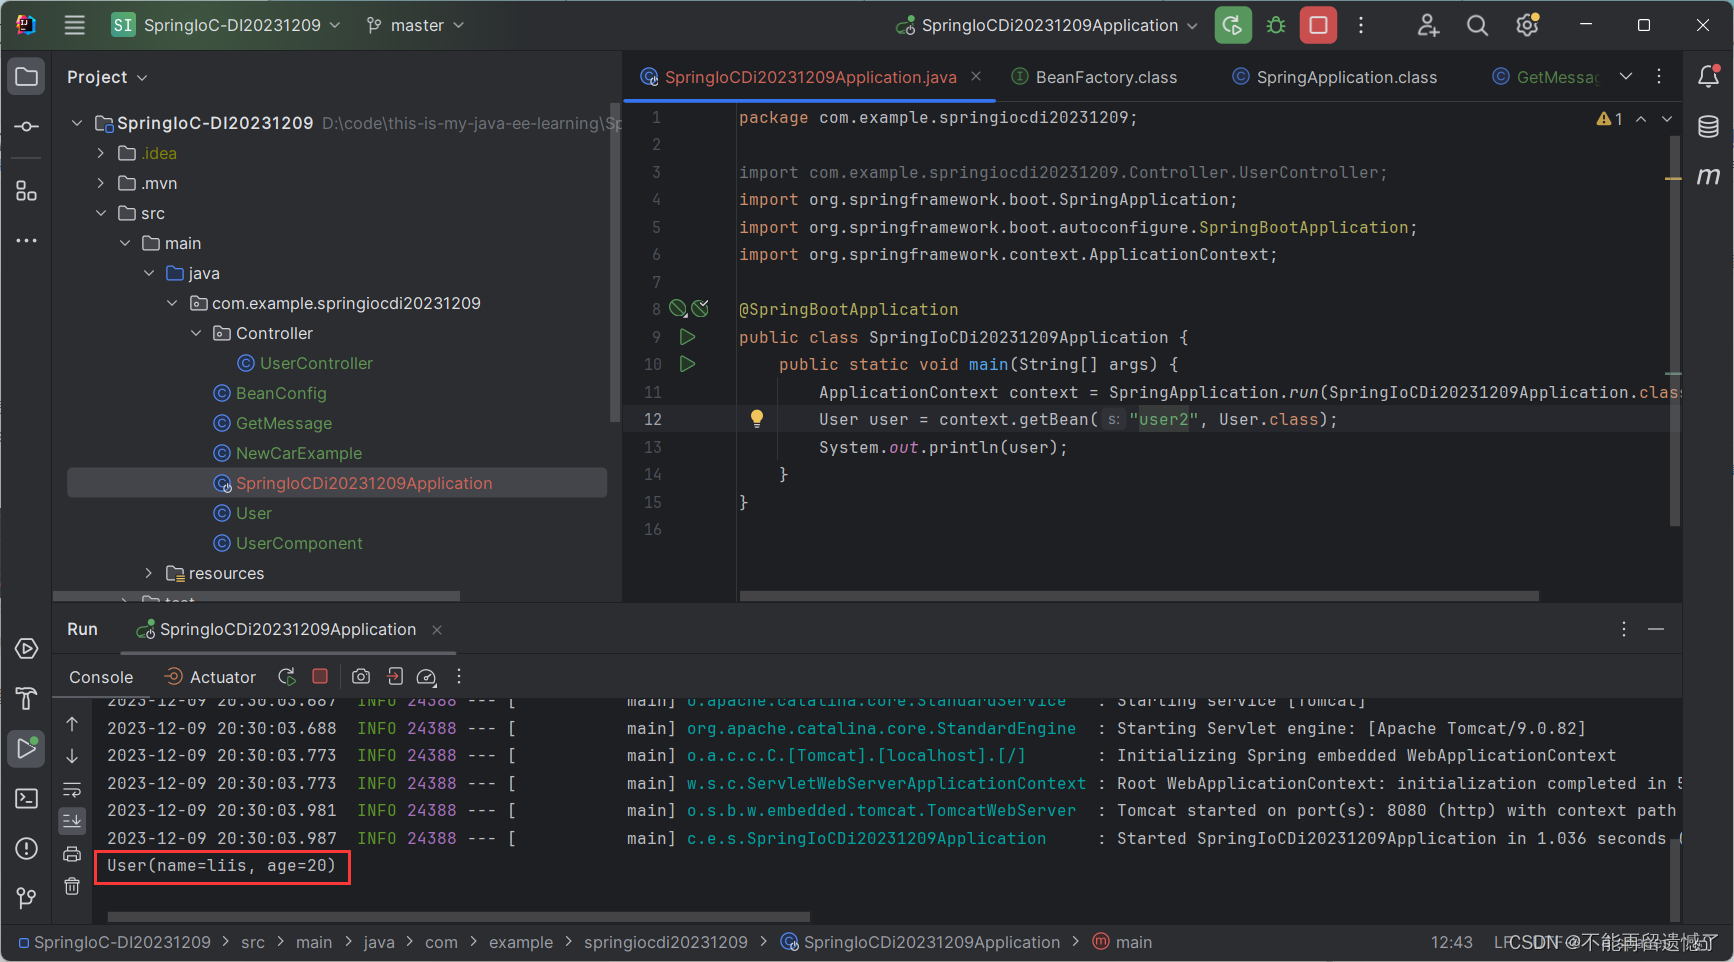Open the Commit tool window
This screenshot has height=962, width=1734.
[26, 127]
